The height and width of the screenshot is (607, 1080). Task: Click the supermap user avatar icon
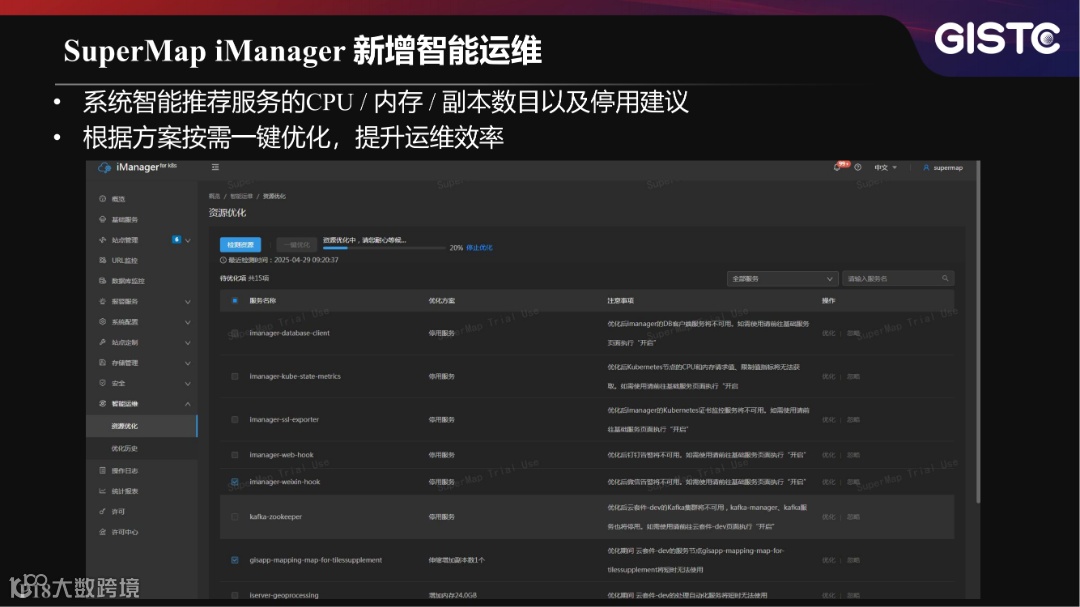926,167
